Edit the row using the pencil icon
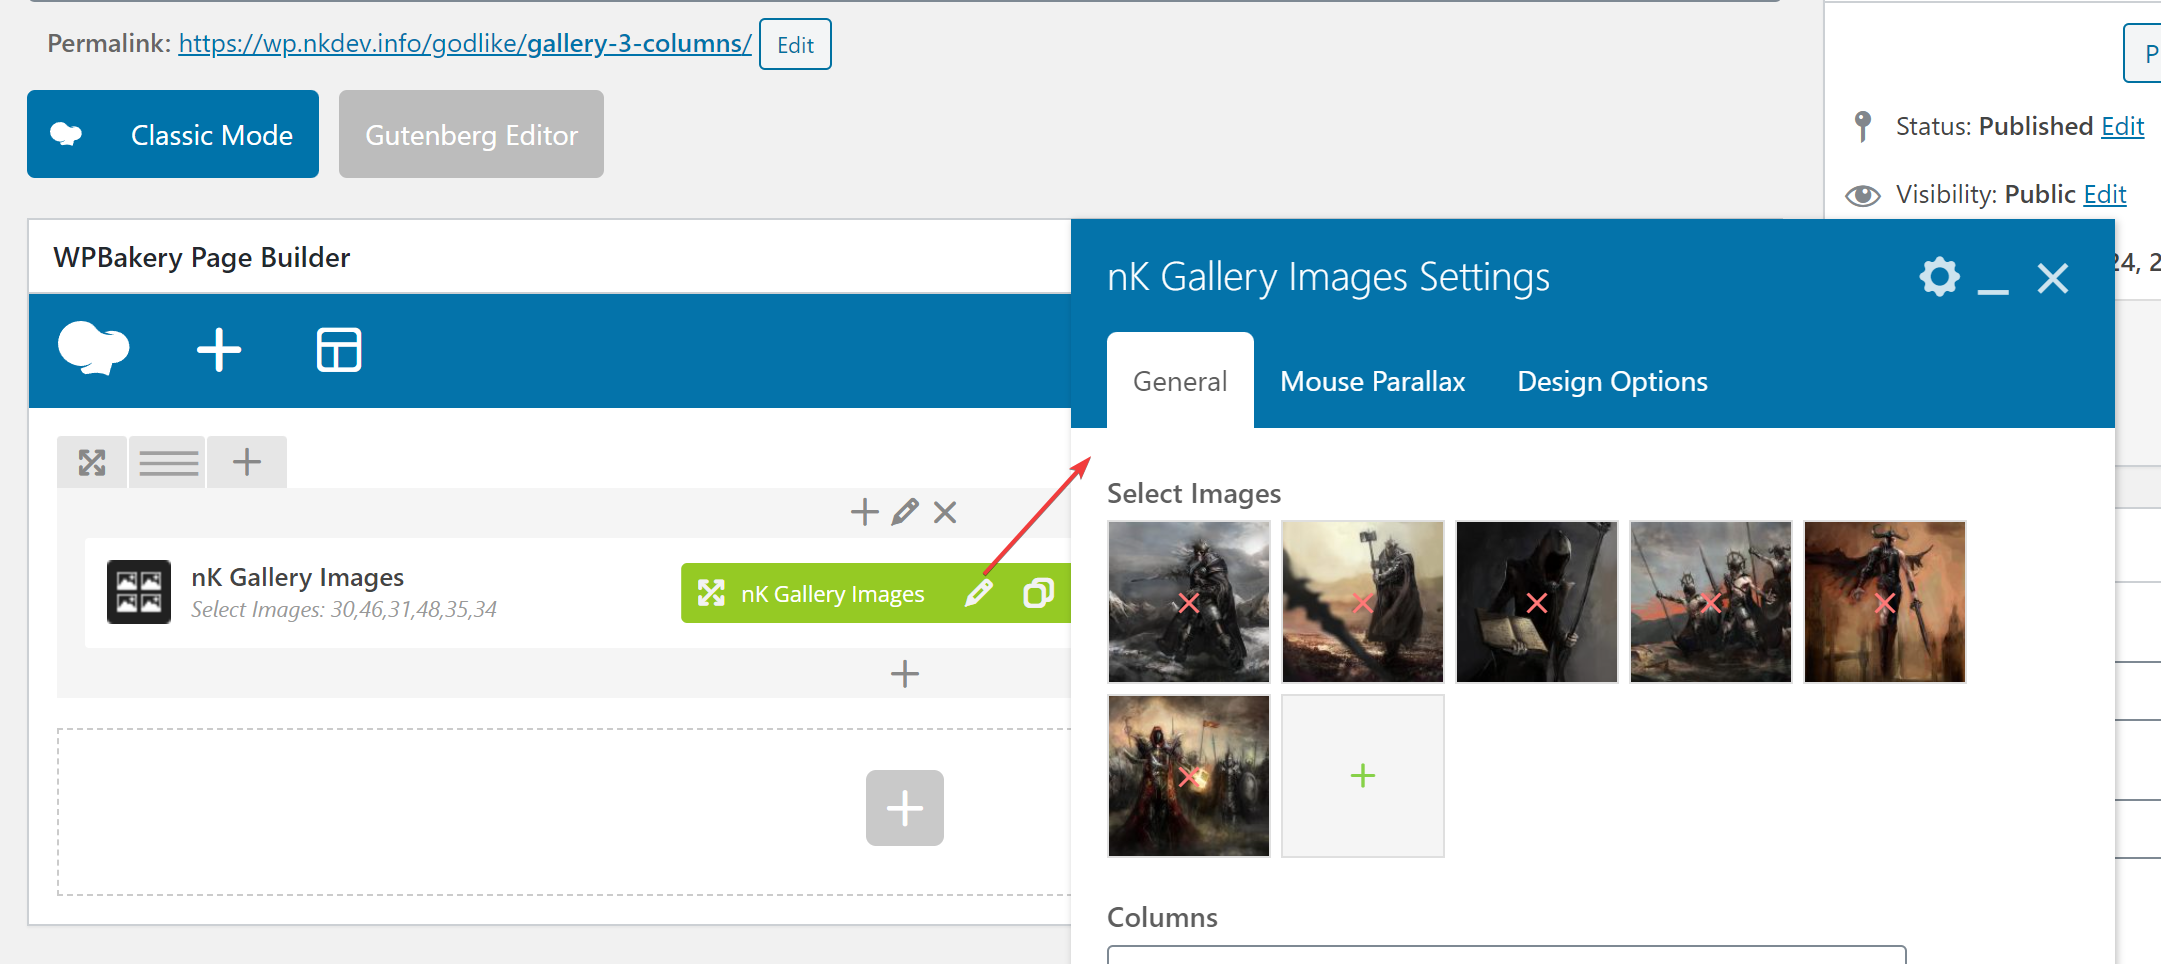 [x=904, y=512]
